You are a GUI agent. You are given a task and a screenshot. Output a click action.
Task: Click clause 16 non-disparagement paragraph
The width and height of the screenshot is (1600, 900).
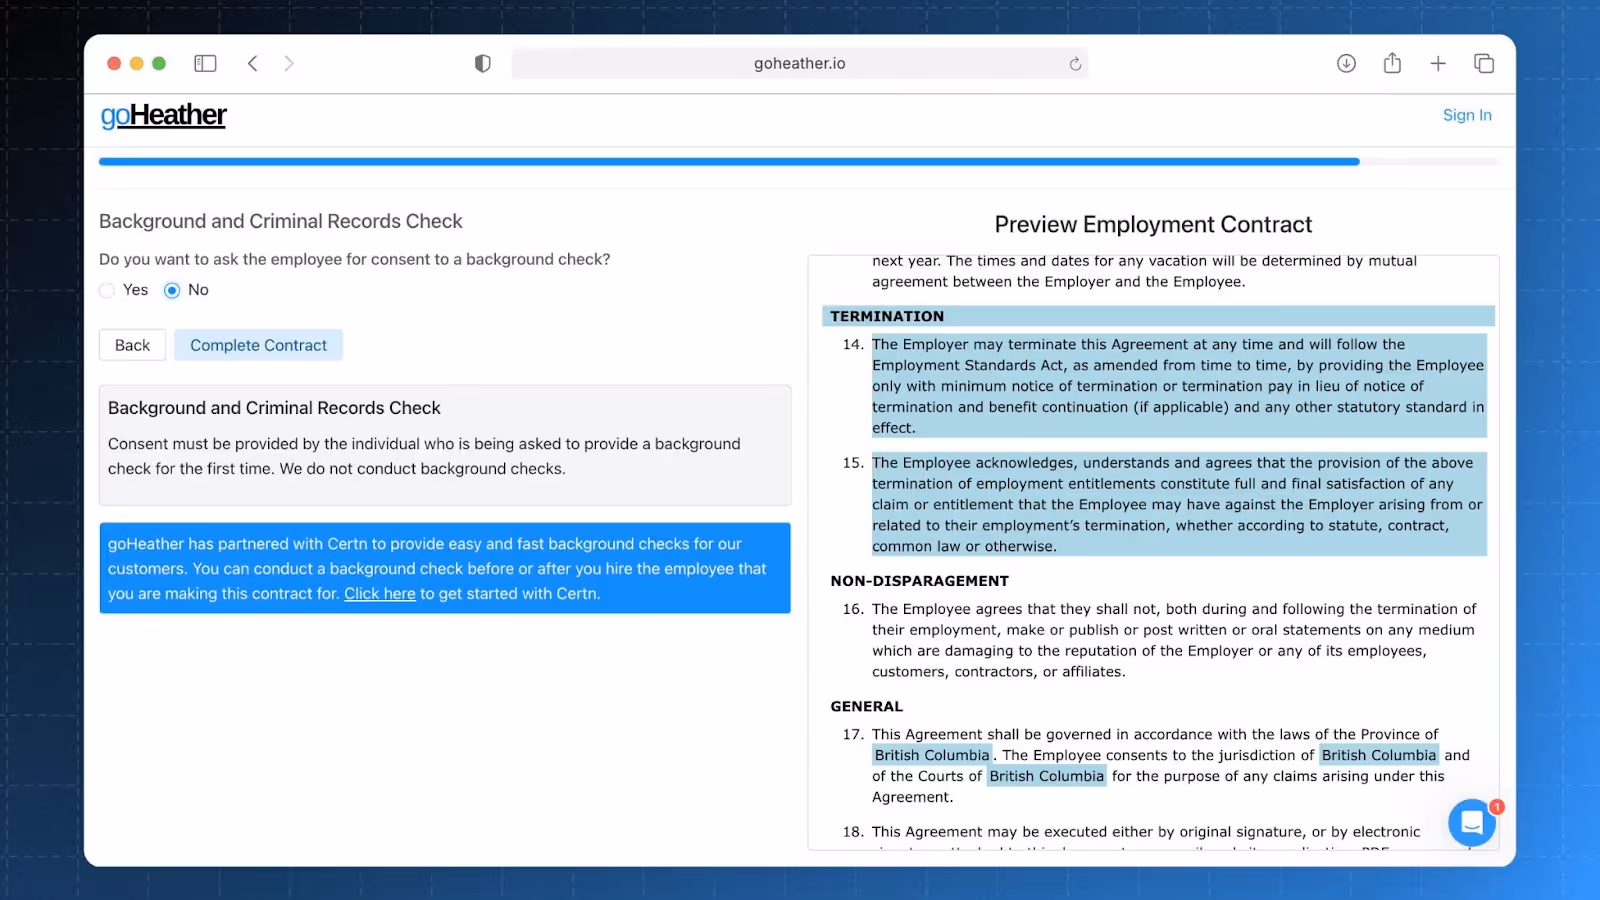tap(1174, 640)
